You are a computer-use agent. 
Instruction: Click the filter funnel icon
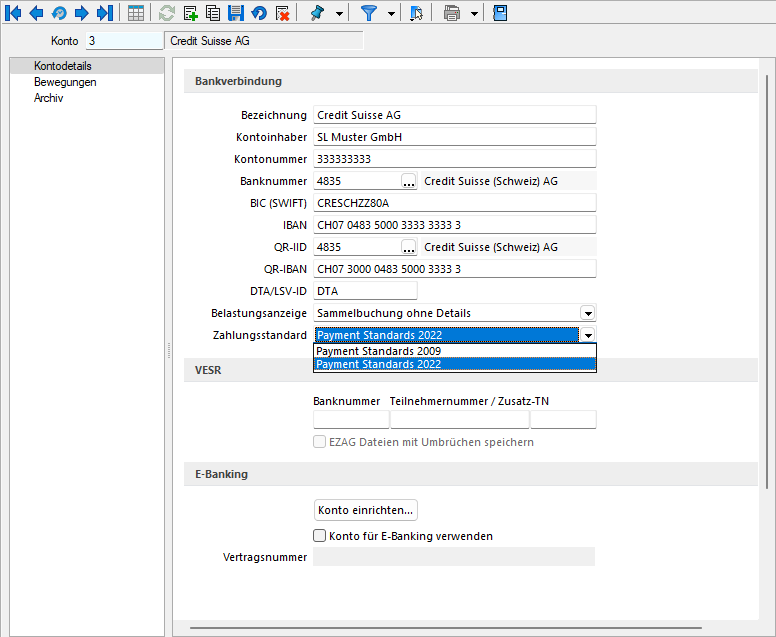coord(369,13)
